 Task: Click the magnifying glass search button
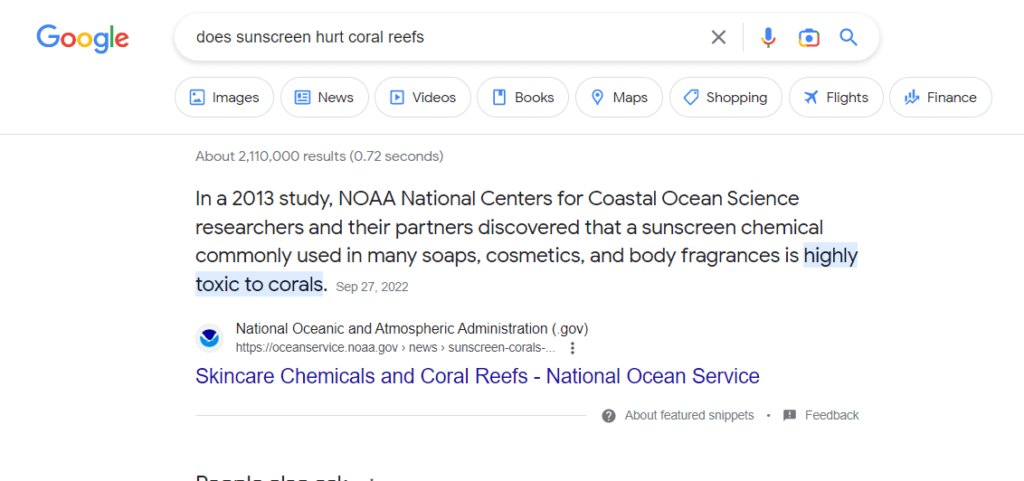click(848, 37)
